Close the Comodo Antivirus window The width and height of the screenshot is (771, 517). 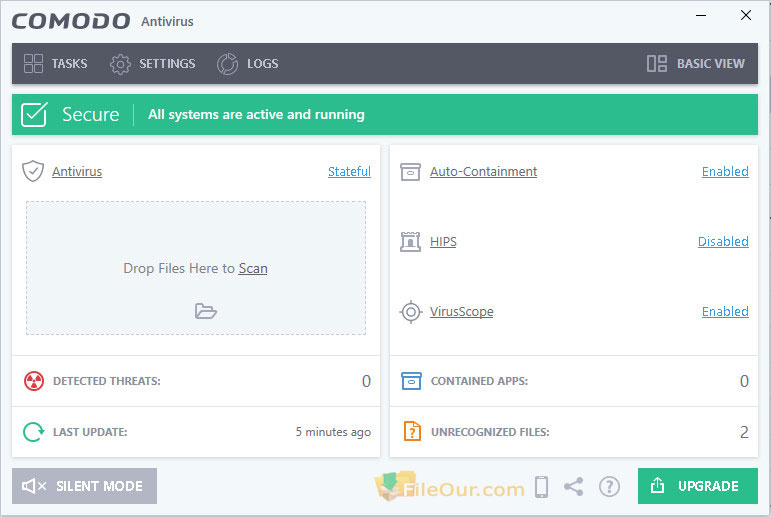746,16
